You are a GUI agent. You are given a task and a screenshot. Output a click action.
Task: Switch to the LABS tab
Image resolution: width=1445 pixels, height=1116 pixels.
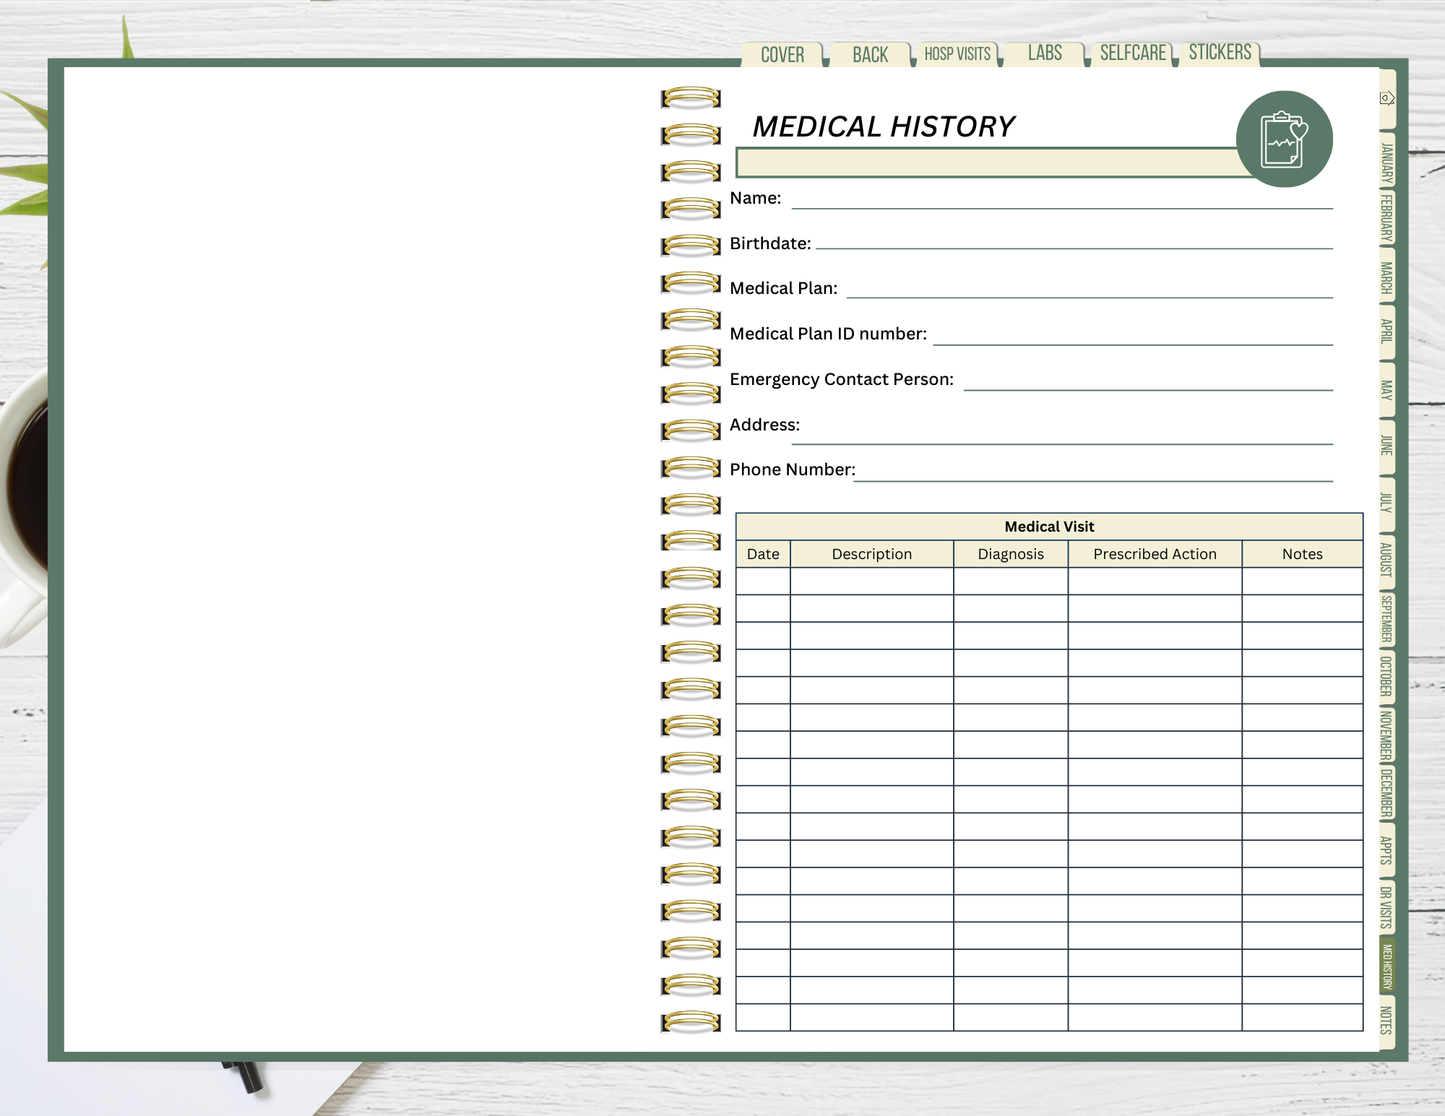coord(1045,53)
